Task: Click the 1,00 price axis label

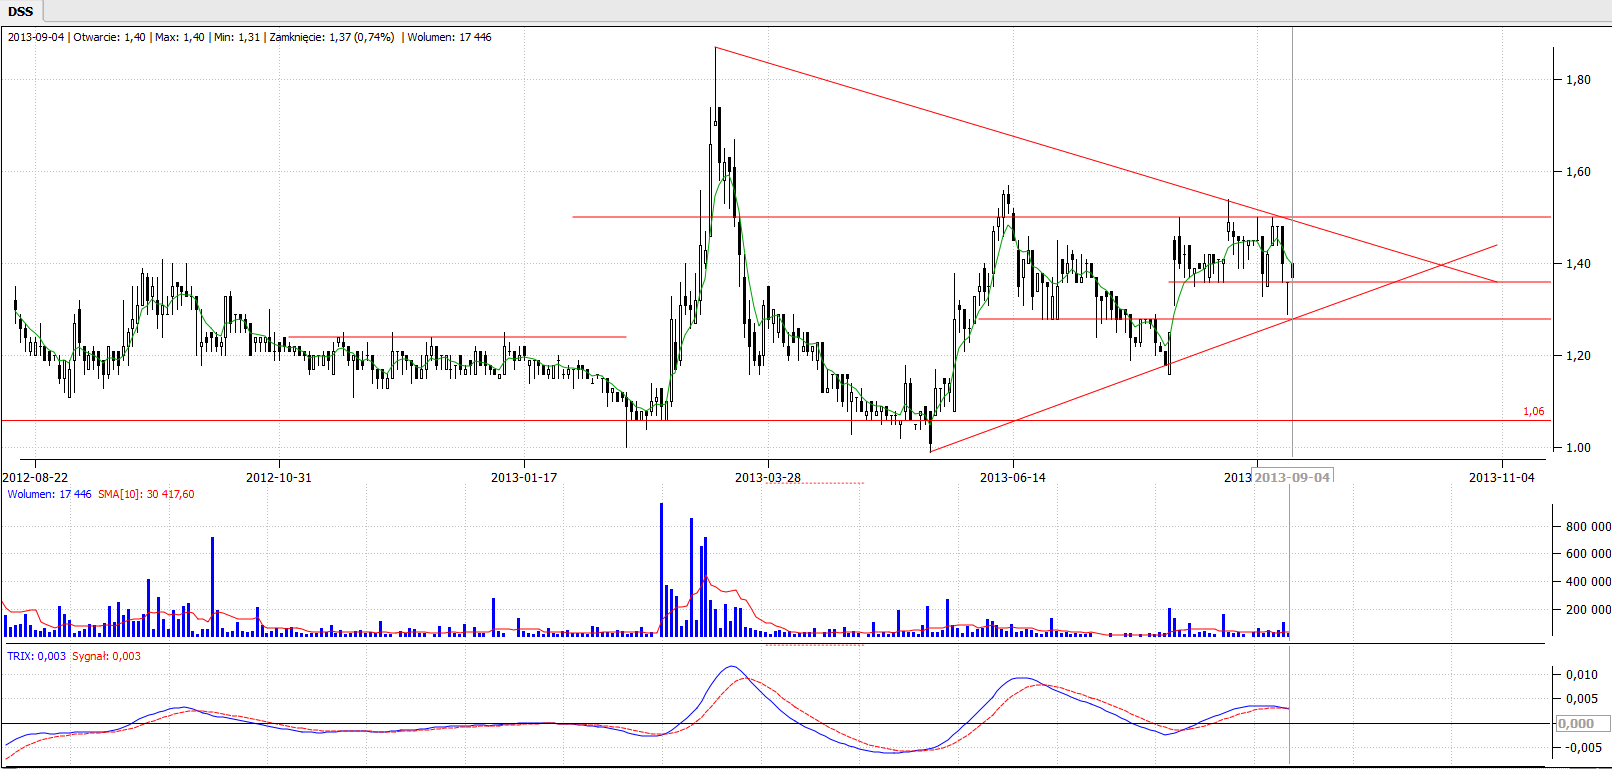Action: coord(1578,448)
